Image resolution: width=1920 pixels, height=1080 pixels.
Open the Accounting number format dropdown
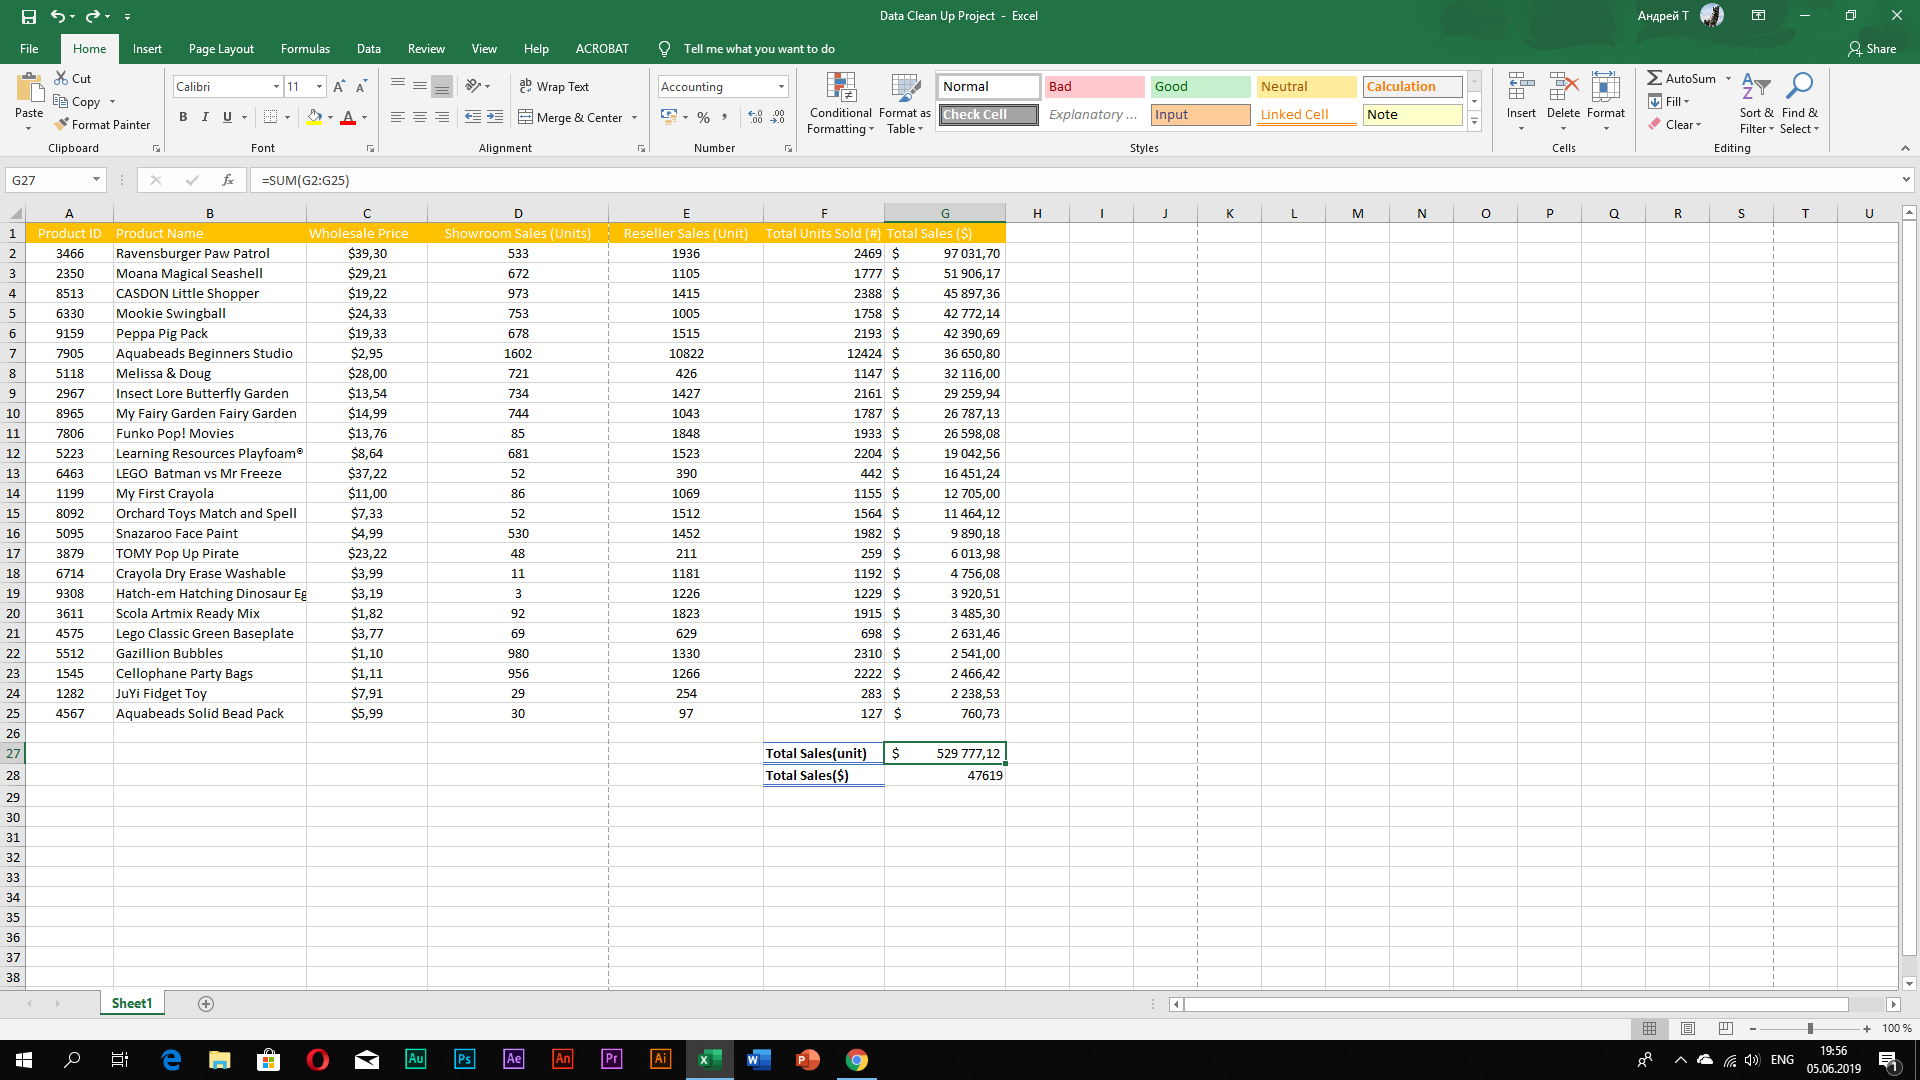781,87
